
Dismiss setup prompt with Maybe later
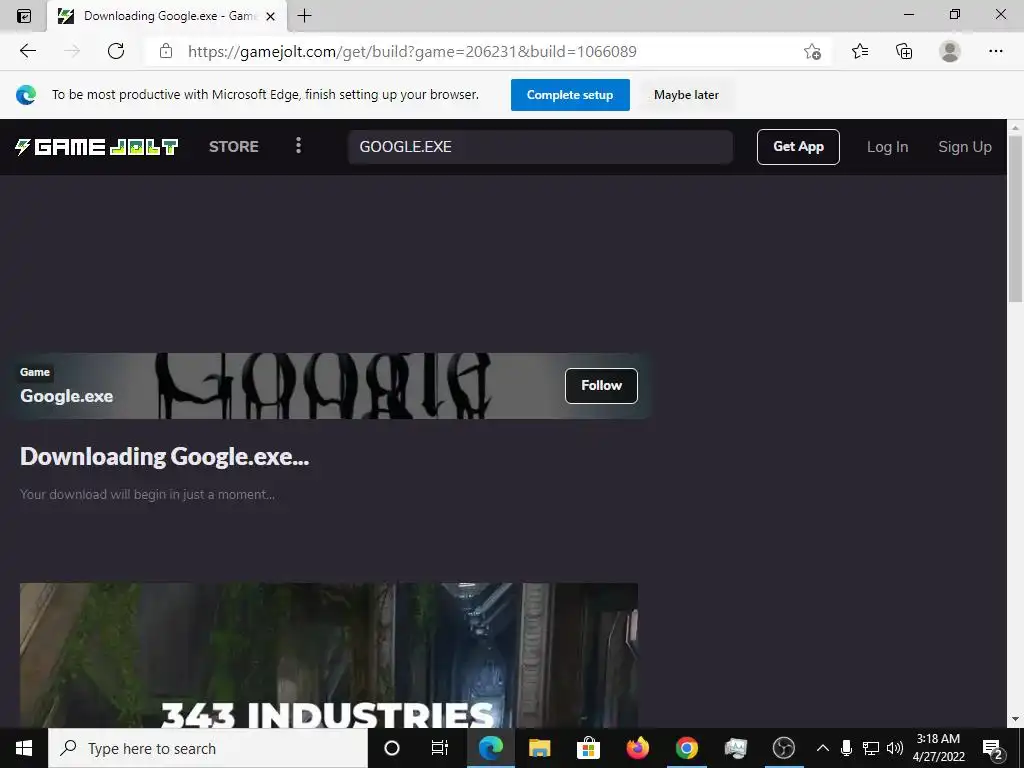click(686, 95)
